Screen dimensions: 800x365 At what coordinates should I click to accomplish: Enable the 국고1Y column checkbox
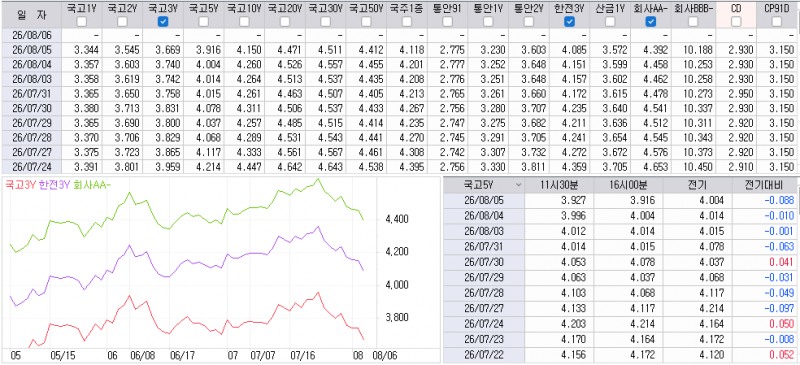pos(82,21)
